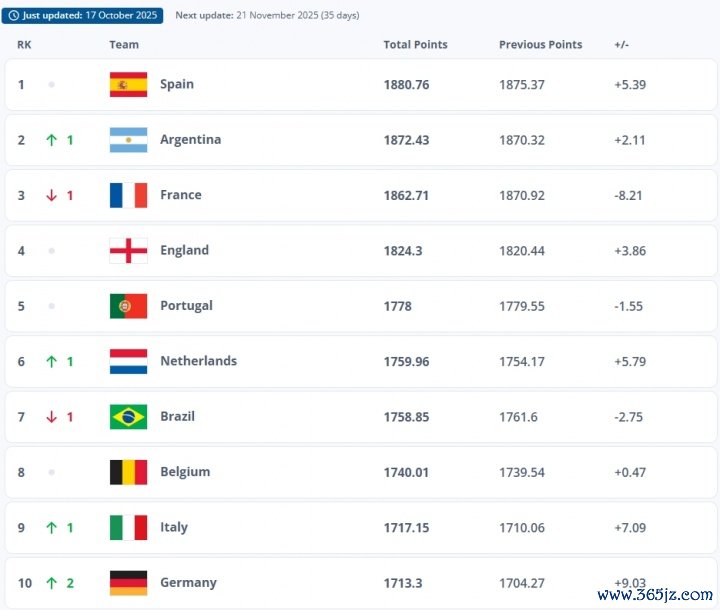The width and height of the screenshot is (720, 610).
Task: Click the green up arrow for Argentina
Action: coord(51,140)
